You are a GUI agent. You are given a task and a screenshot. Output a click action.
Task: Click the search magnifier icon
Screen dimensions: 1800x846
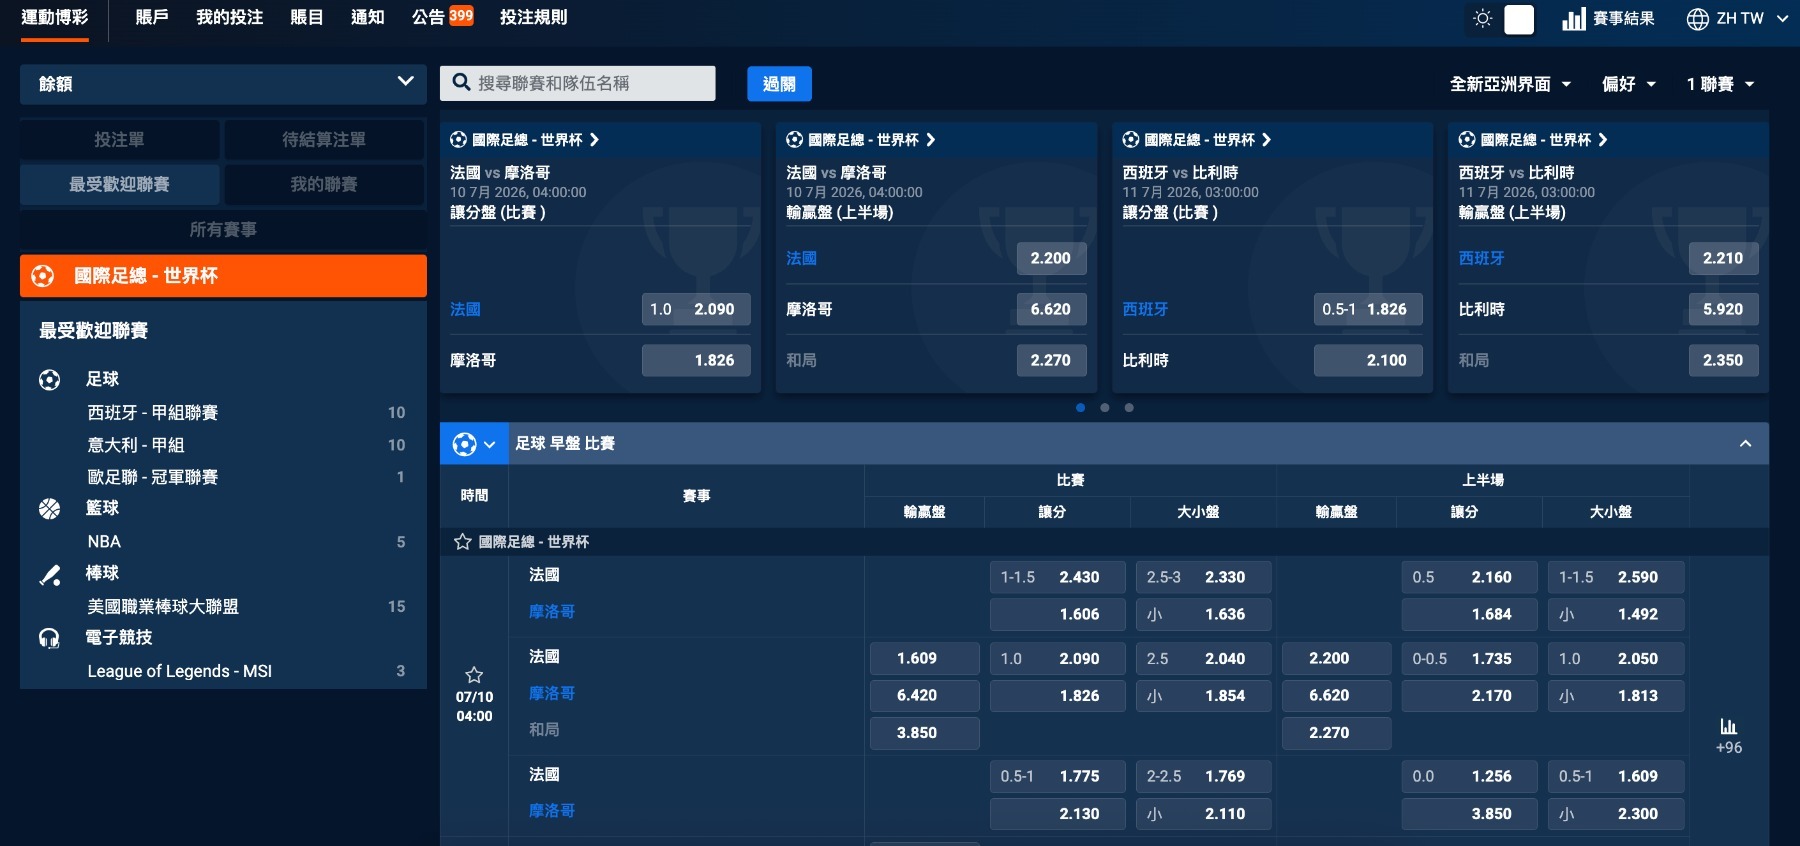click(x=461, y=83)
